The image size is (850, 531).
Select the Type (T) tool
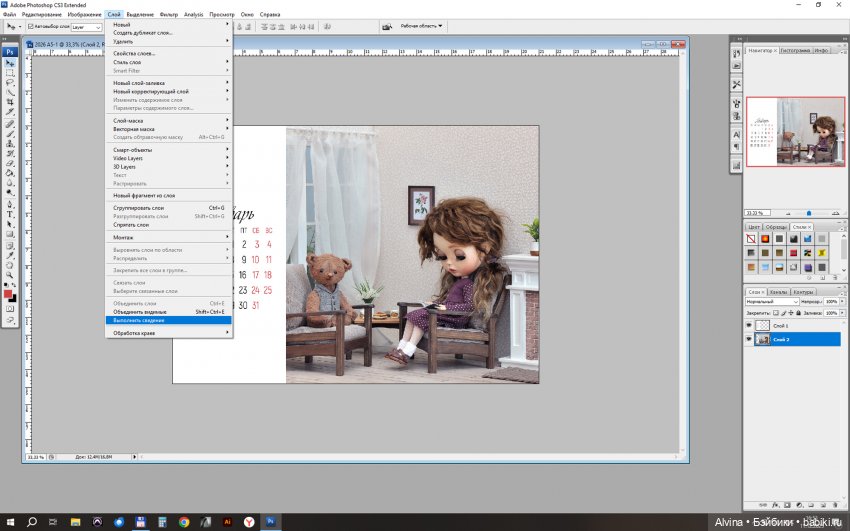(10, 214)
